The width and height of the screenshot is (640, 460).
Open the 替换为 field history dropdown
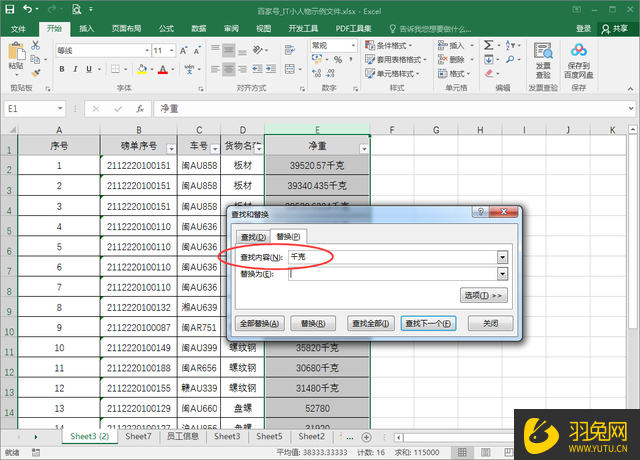point(502,274)
